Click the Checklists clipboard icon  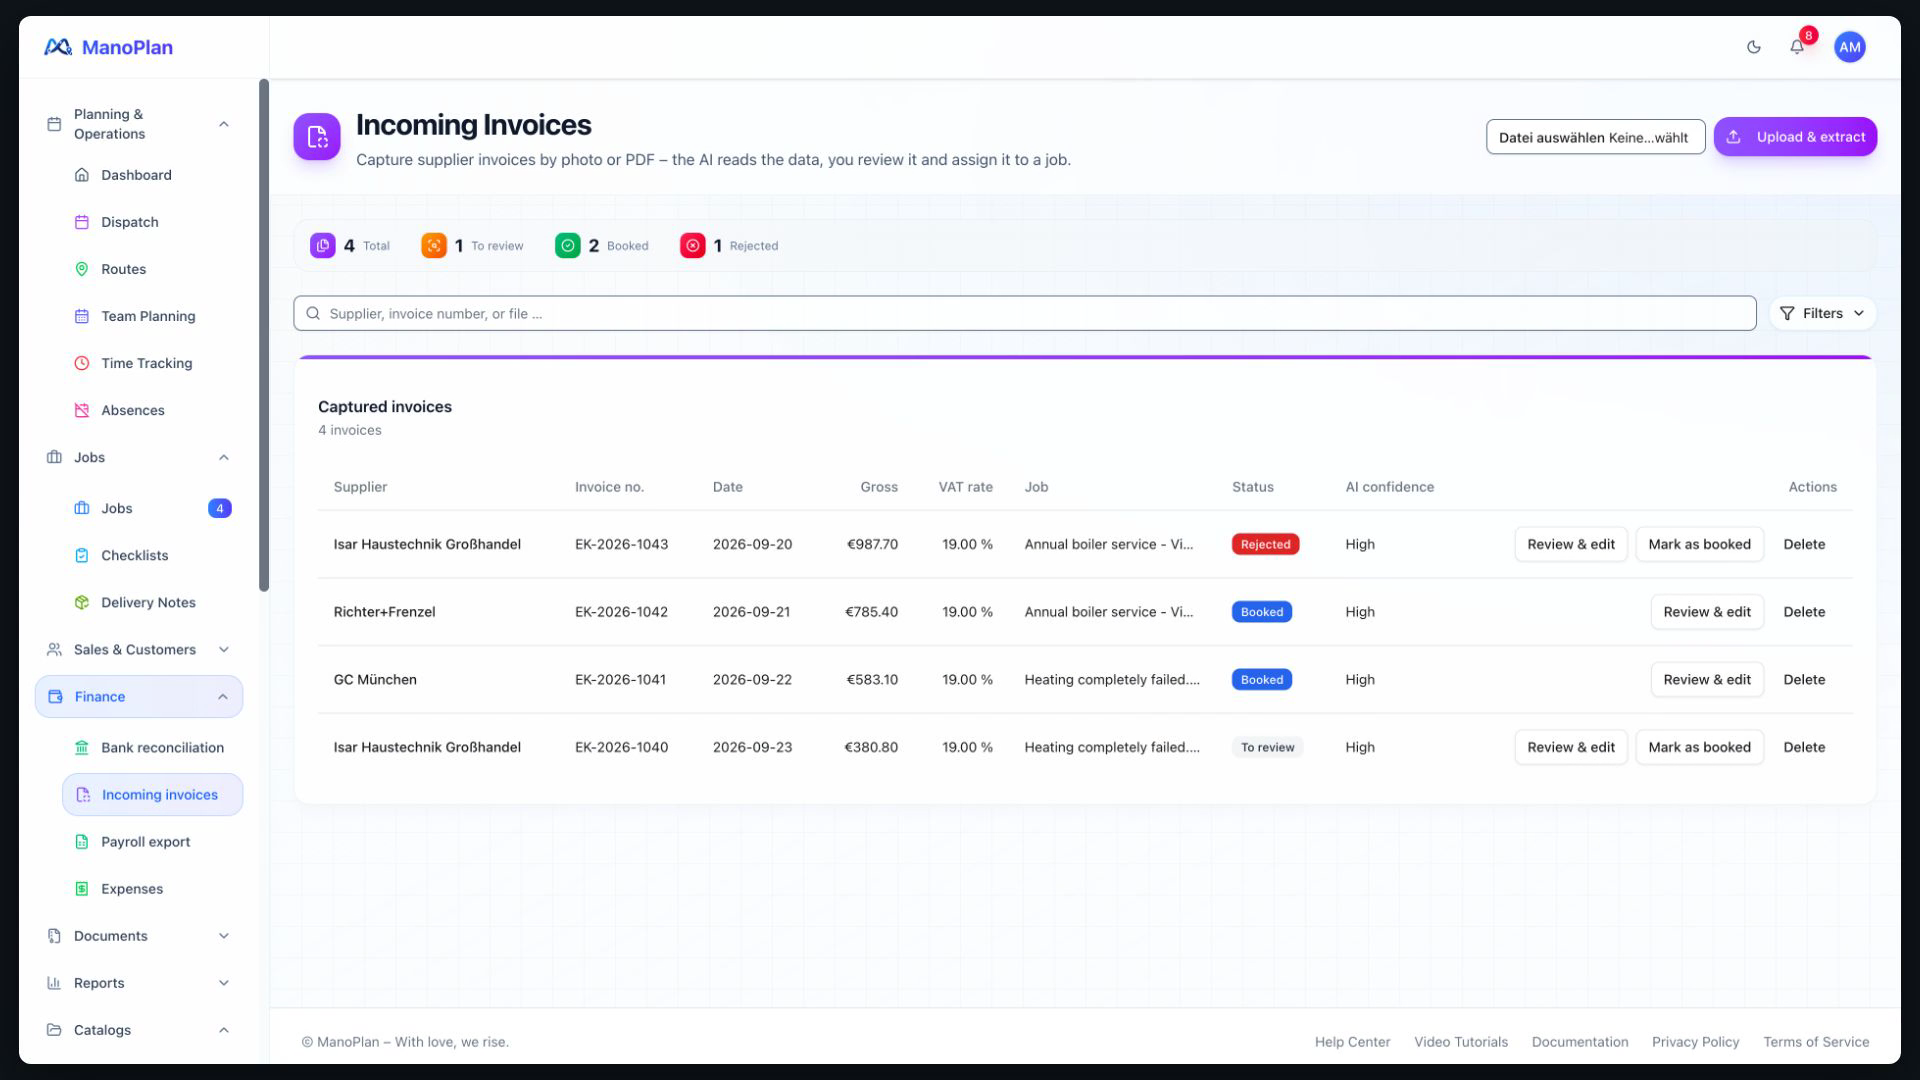coord(82,555)
